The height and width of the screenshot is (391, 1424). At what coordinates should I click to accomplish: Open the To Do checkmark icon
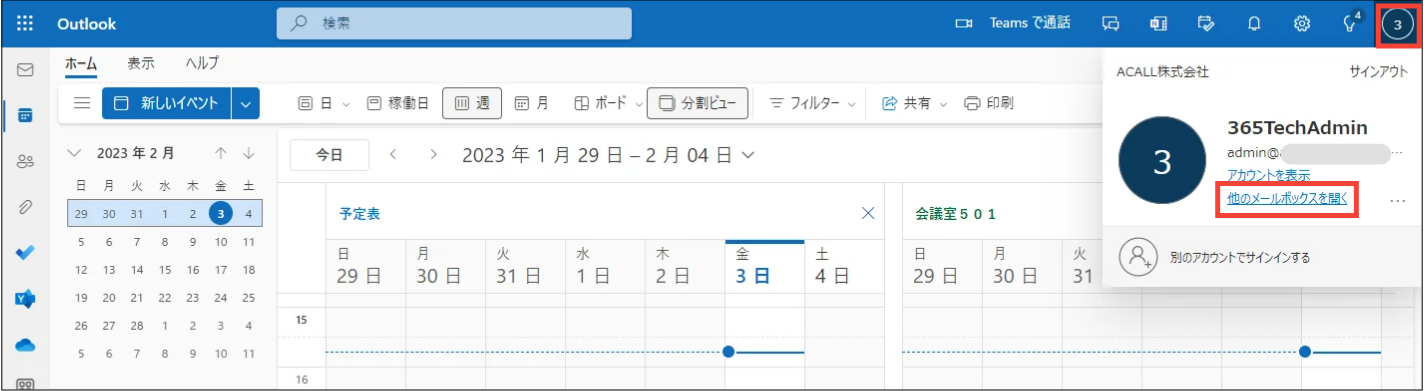tap(25, 253)
